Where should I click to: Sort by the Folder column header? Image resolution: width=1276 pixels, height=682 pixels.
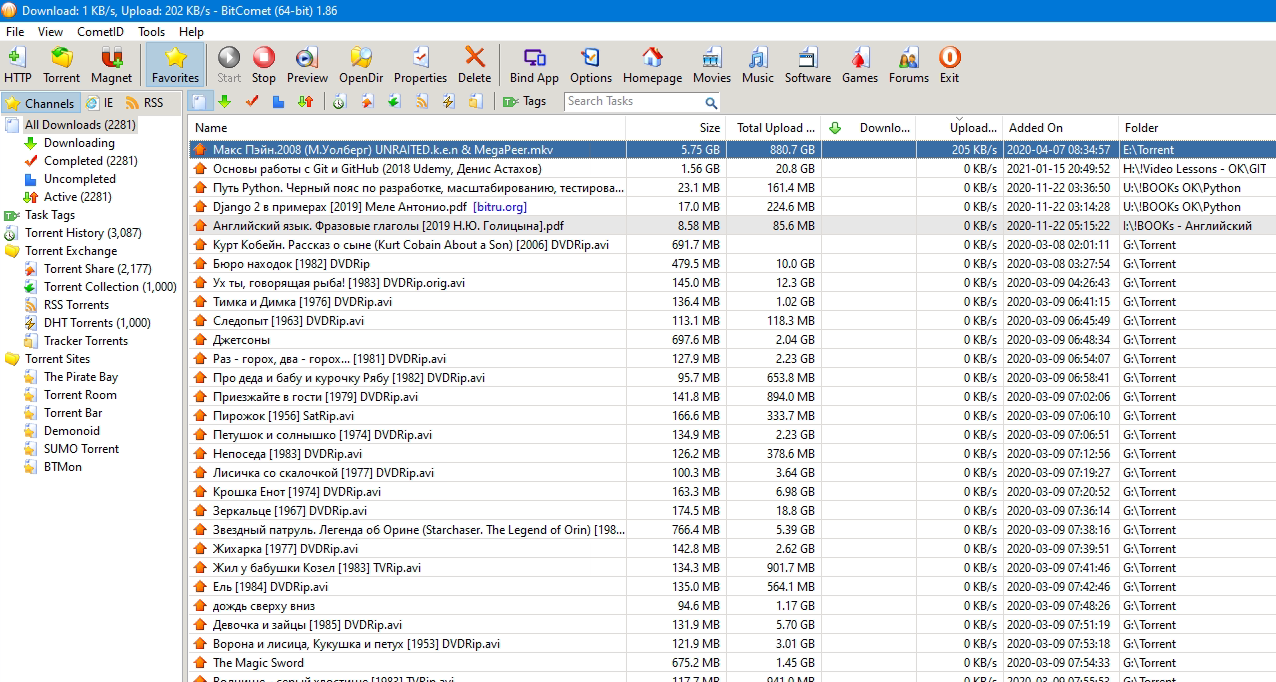(x=1197, y=128)
